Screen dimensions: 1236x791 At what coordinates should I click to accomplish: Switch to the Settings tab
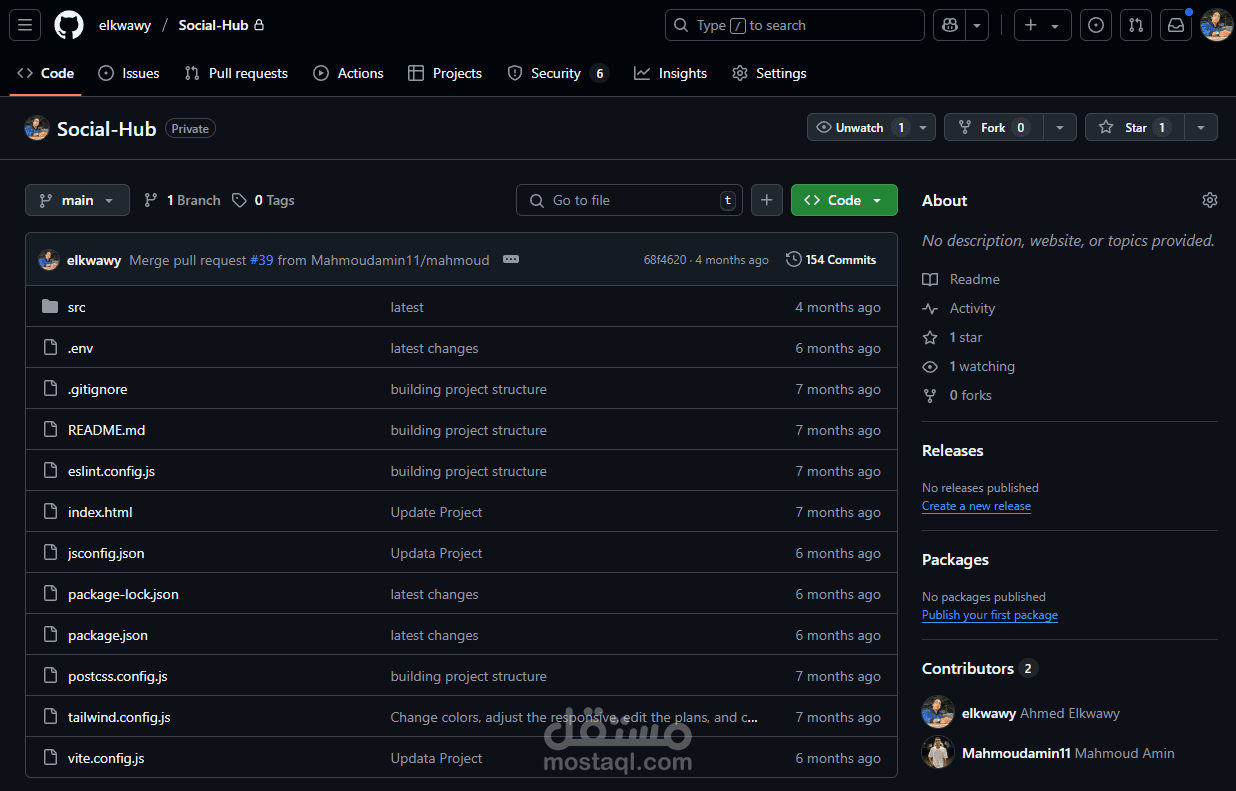(769, 73)
